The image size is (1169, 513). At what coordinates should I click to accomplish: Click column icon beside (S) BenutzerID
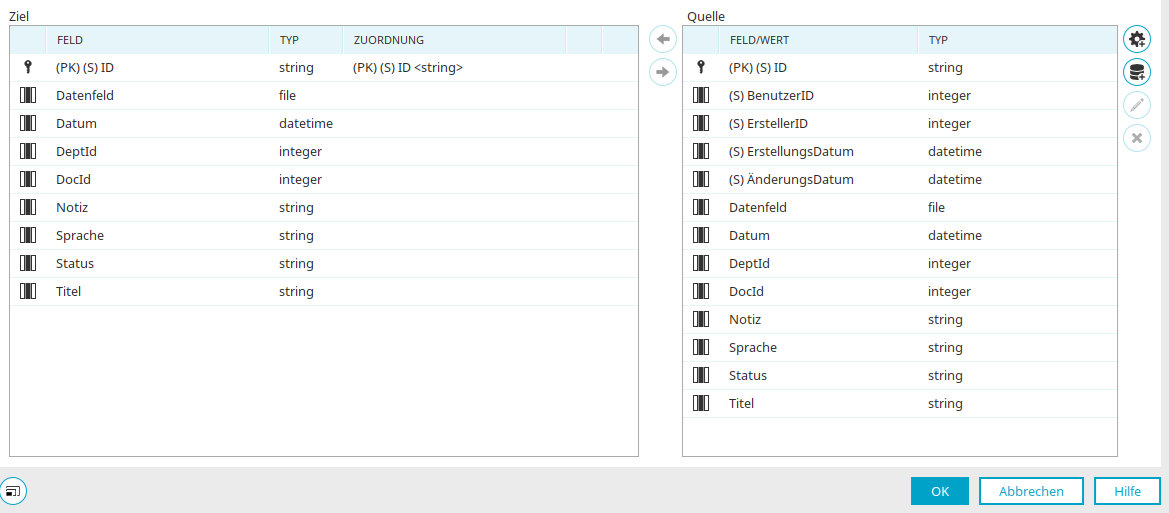[701, 95]
